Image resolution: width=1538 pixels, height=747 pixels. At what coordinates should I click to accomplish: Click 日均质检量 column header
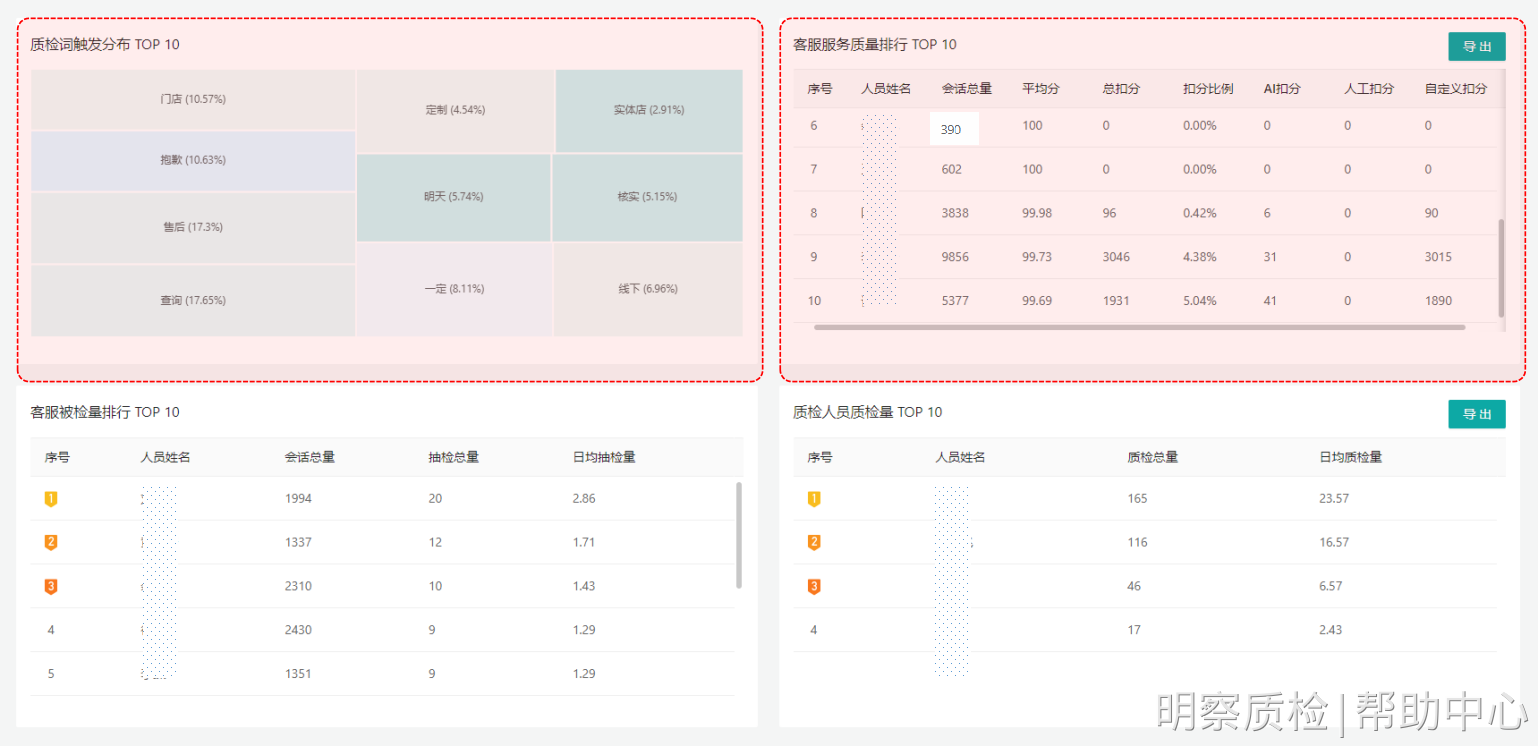pyautogui.click(x=1351, y=457)
